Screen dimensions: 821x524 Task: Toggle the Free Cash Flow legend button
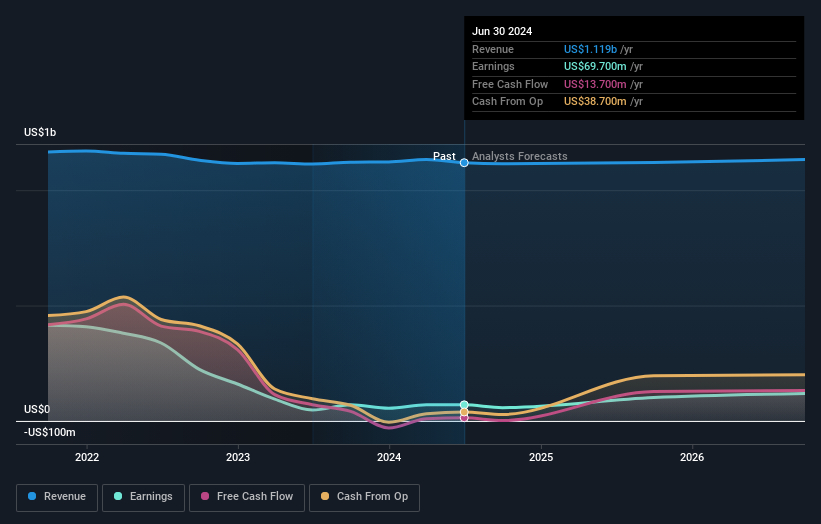click(x=247, y=497)
